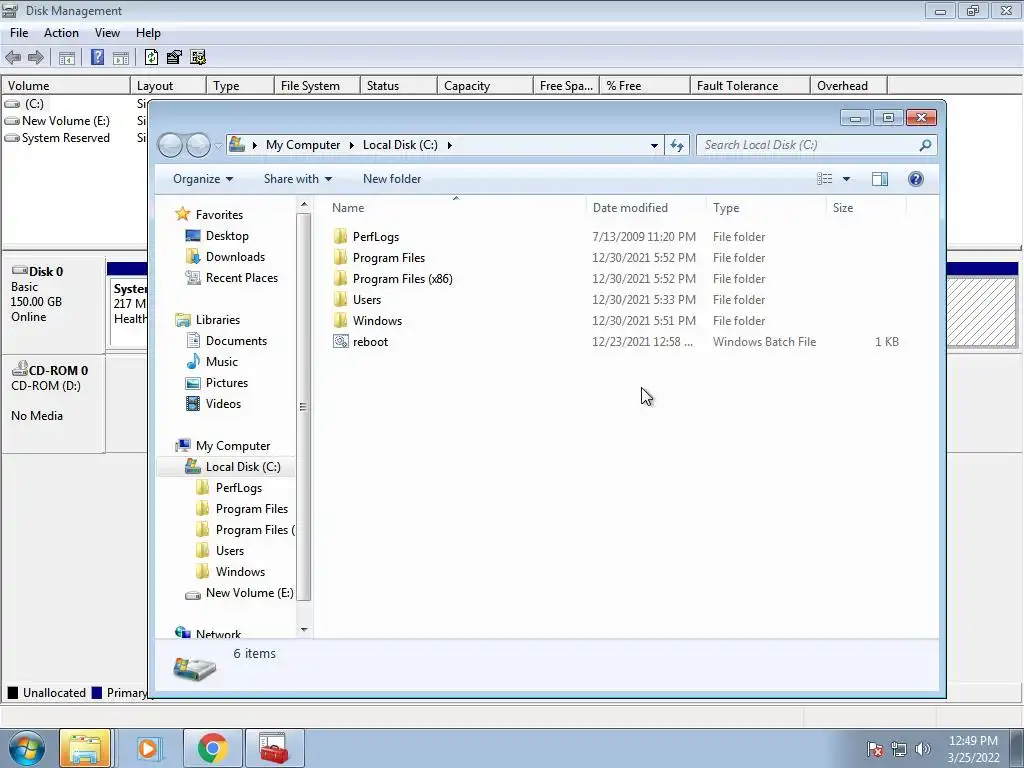1024x768 pixels.
Task: Toggle the preview pane icon
Action: (880, 179)
